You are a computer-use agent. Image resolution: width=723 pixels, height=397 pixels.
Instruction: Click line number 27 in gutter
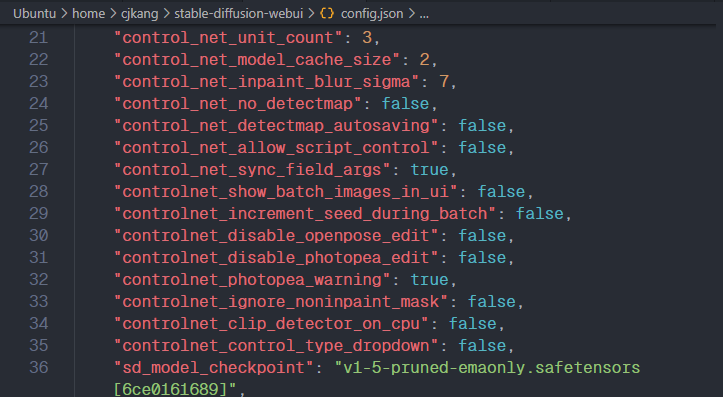click(x=39, y=170)
